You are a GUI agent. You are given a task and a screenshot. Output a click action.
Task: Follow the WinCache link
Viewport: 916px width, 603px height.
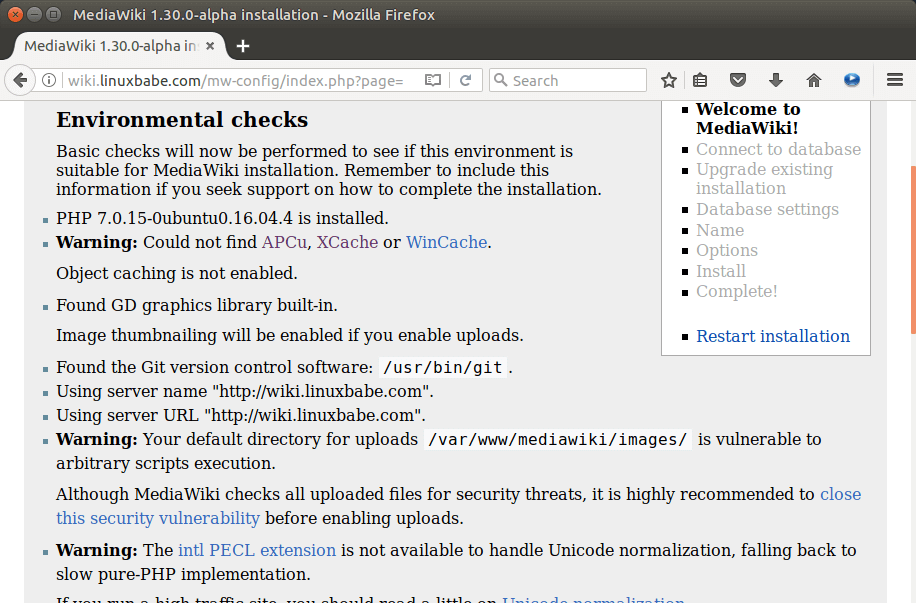coord(446,242)
